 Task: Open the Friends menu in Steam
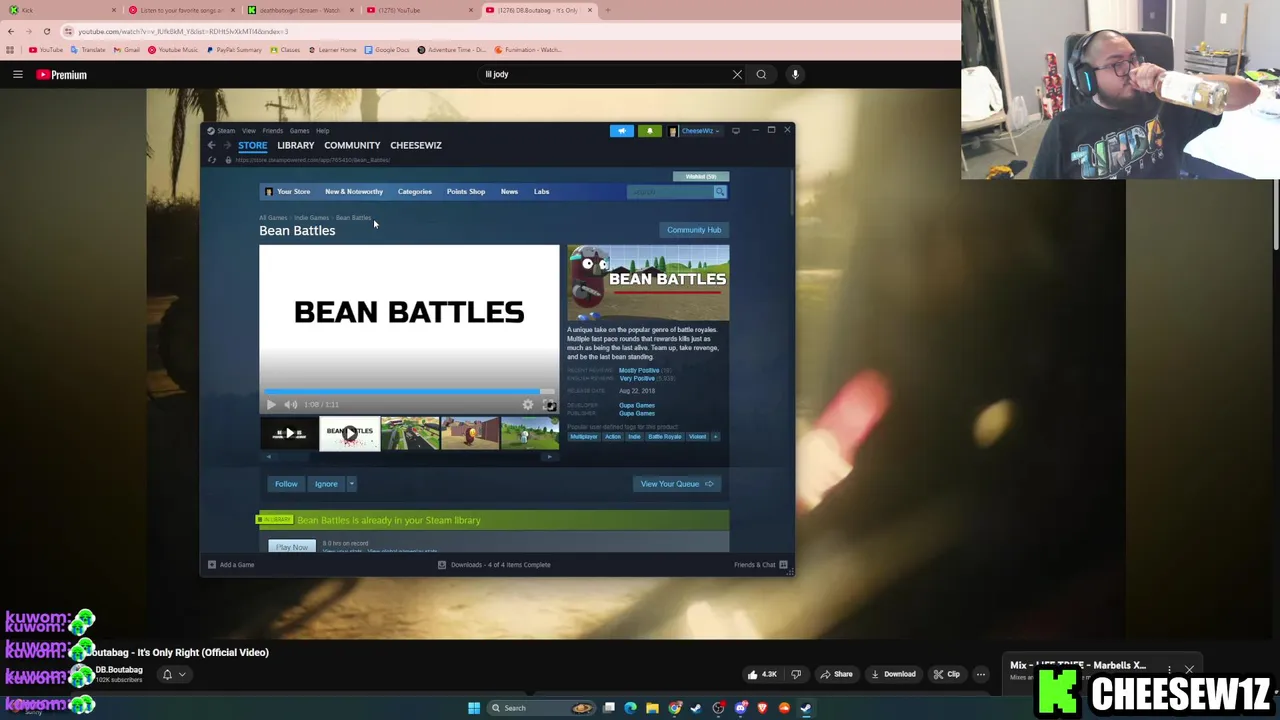[272, 131]
